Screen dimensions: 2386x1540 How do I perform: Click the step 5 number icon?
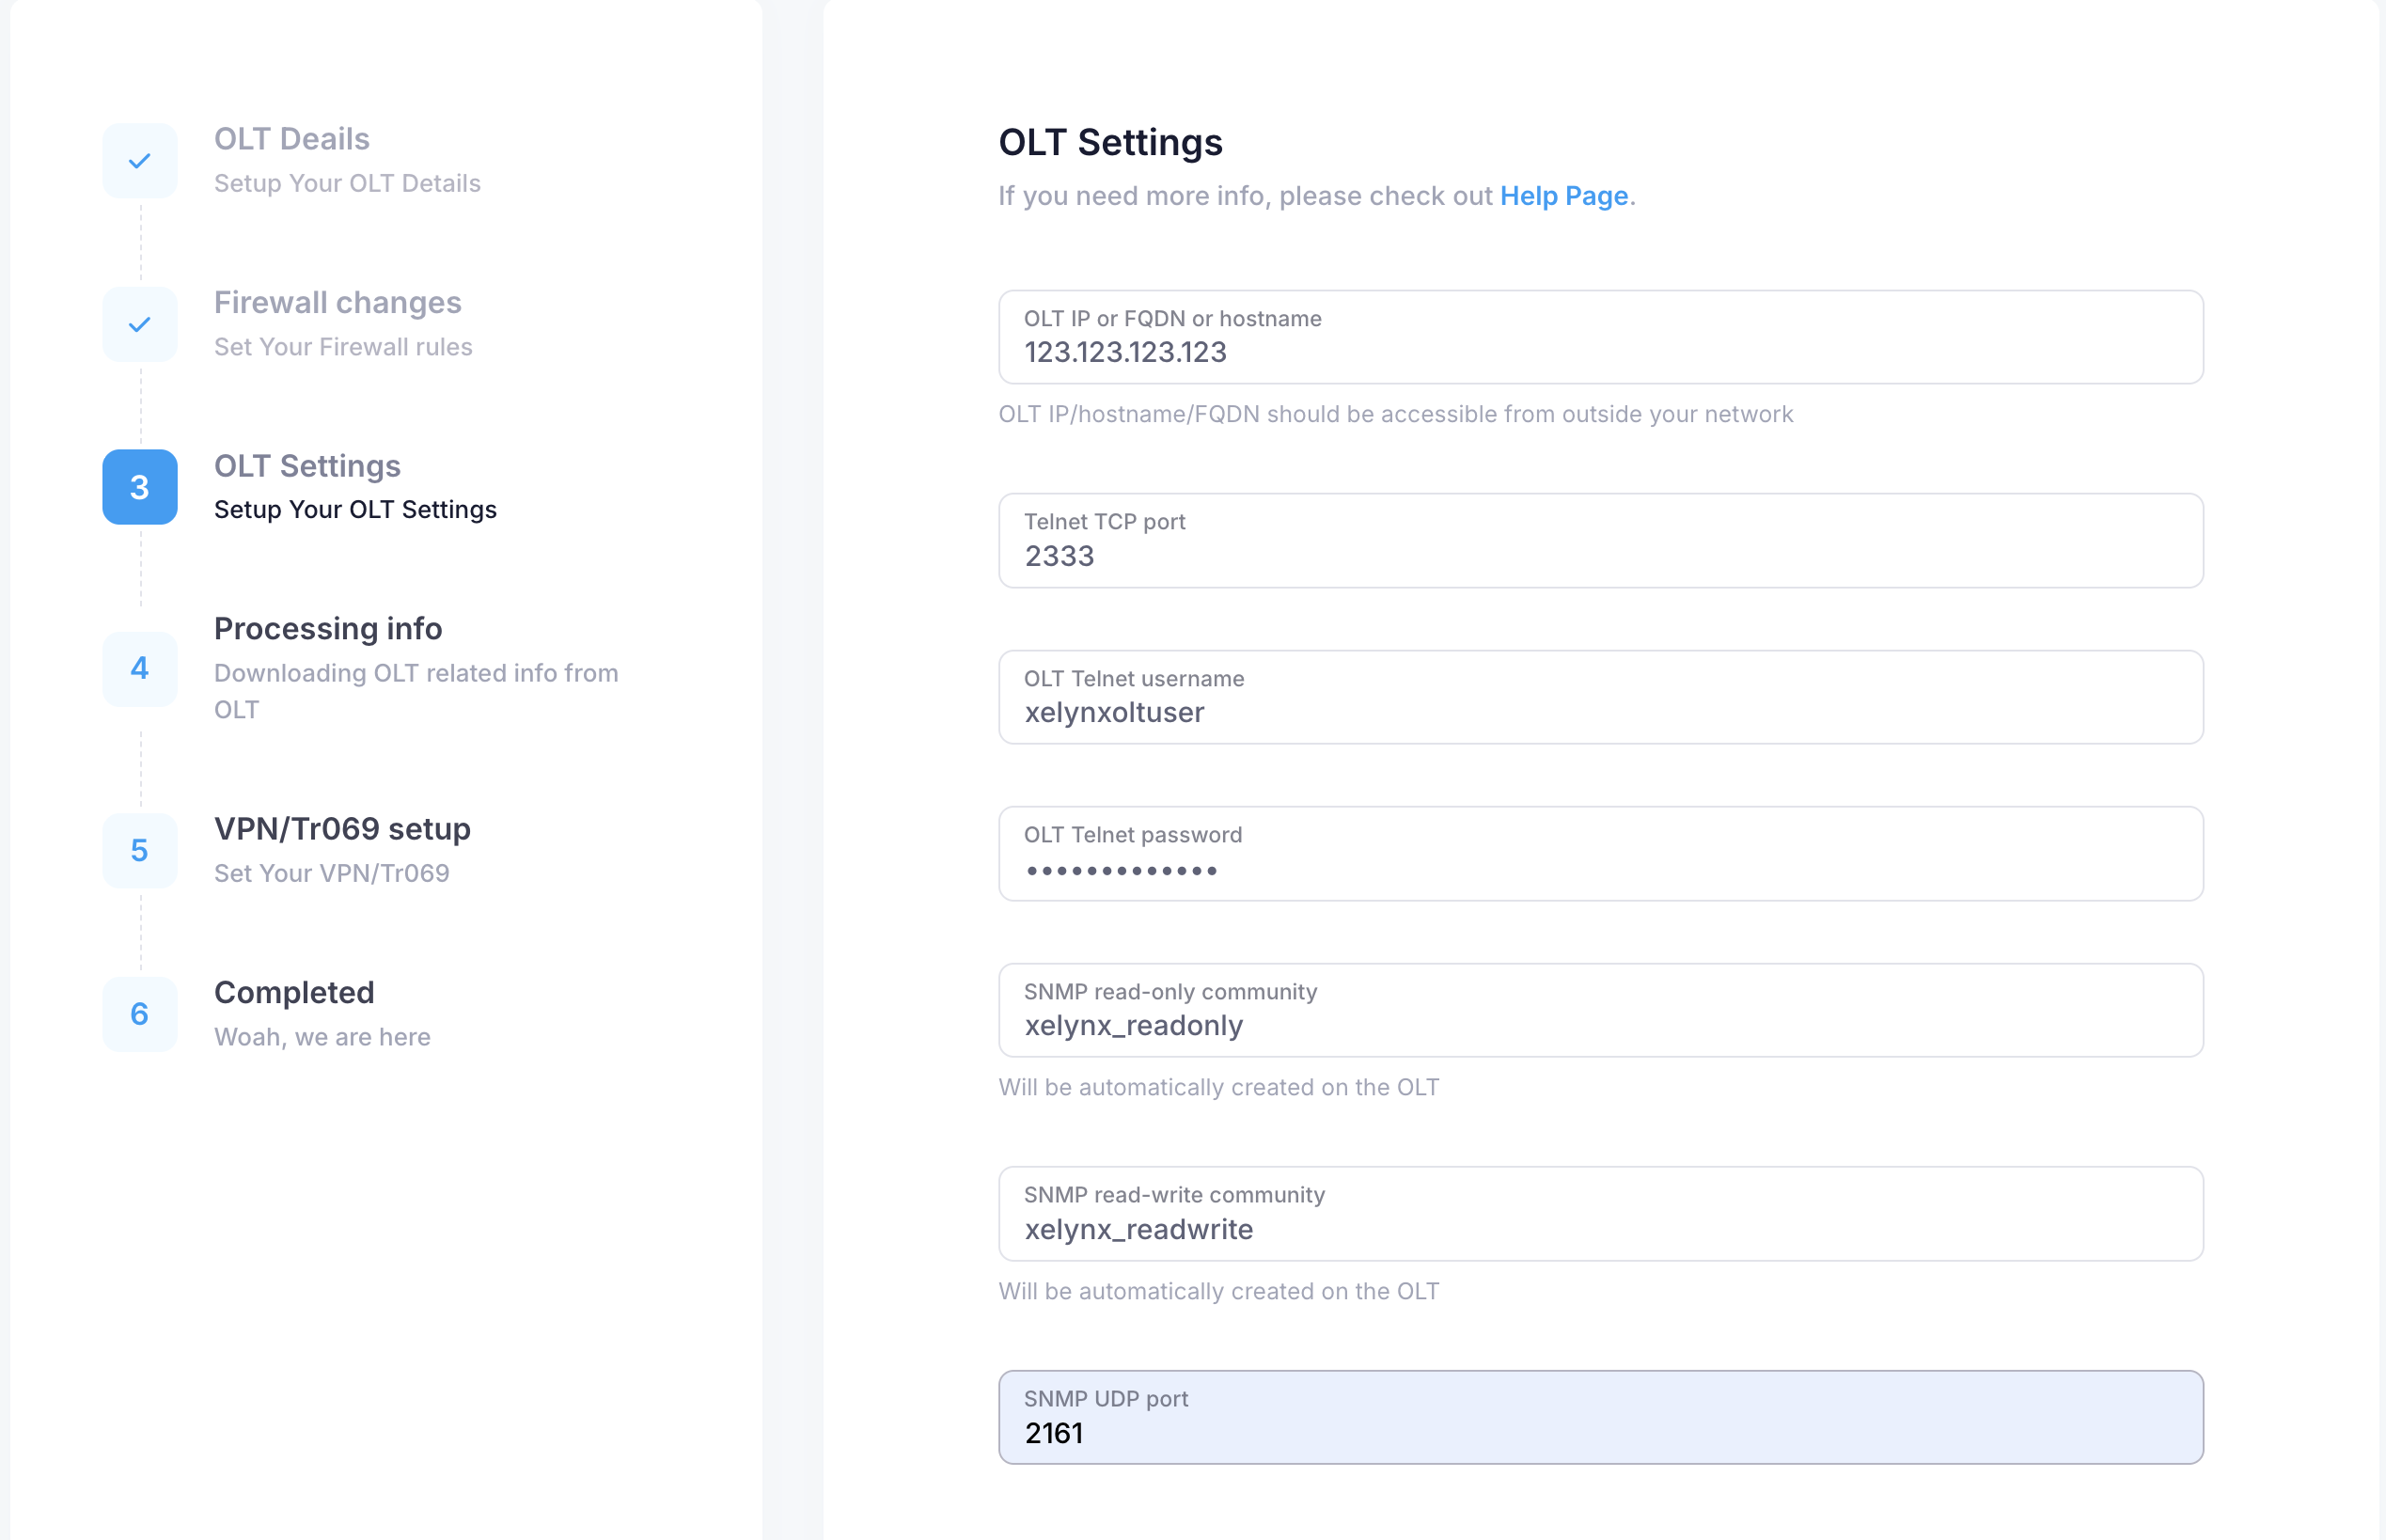tap(140, 850)
